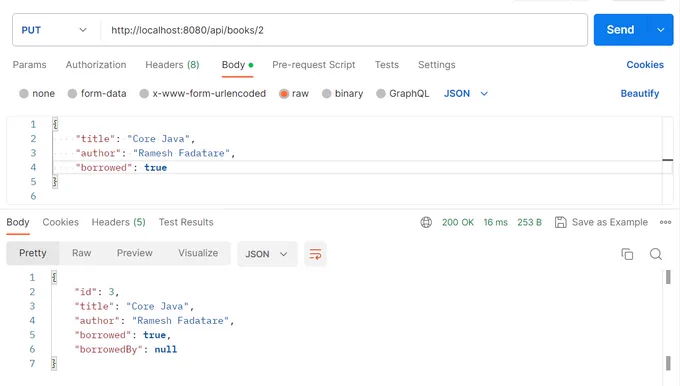Click the "title" key in request body
Image resolution: width=680 pixels, height=386 pixels.
pyautogui.click(x=95, y=139)
